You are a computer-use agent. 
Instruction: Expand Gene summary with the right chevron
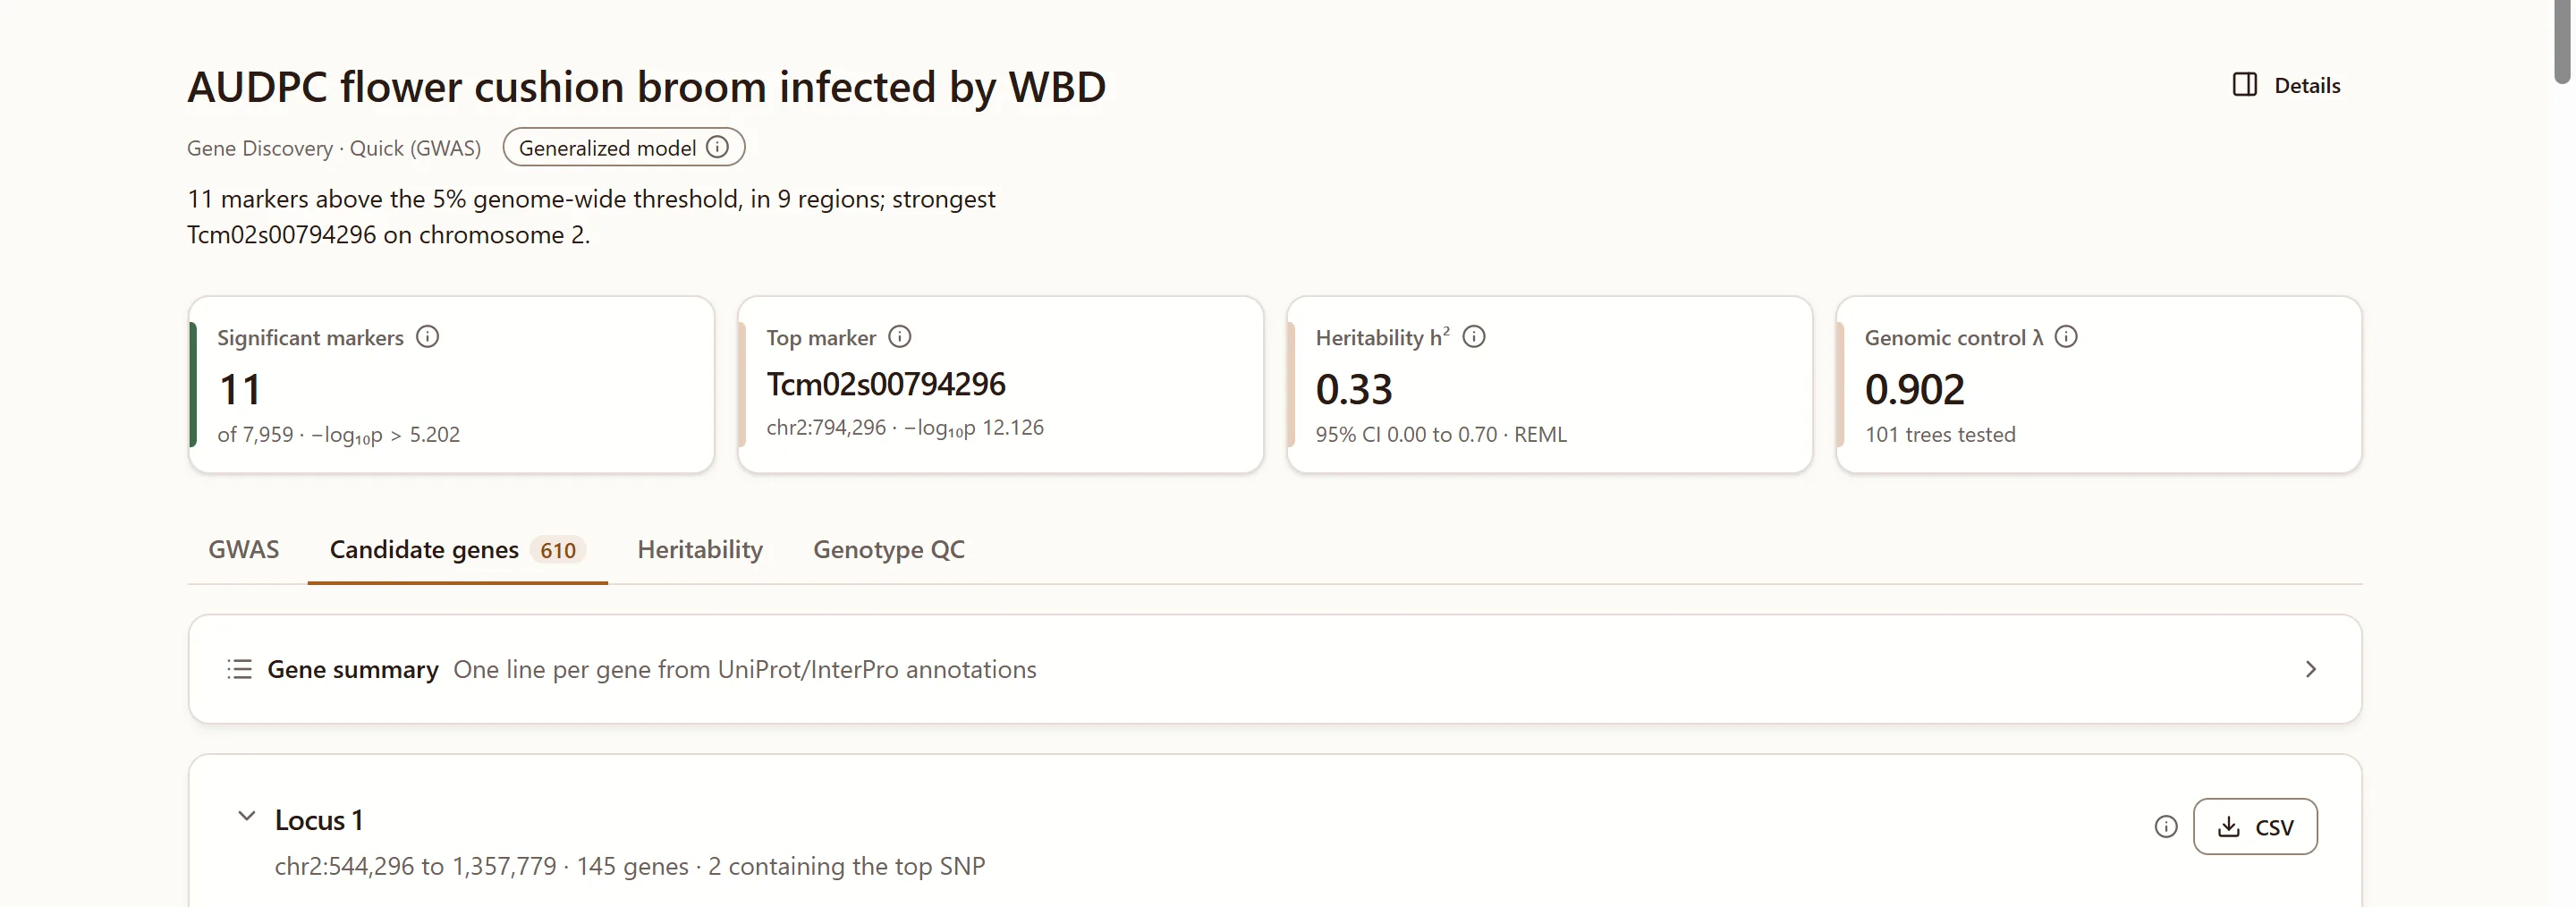2310,669
